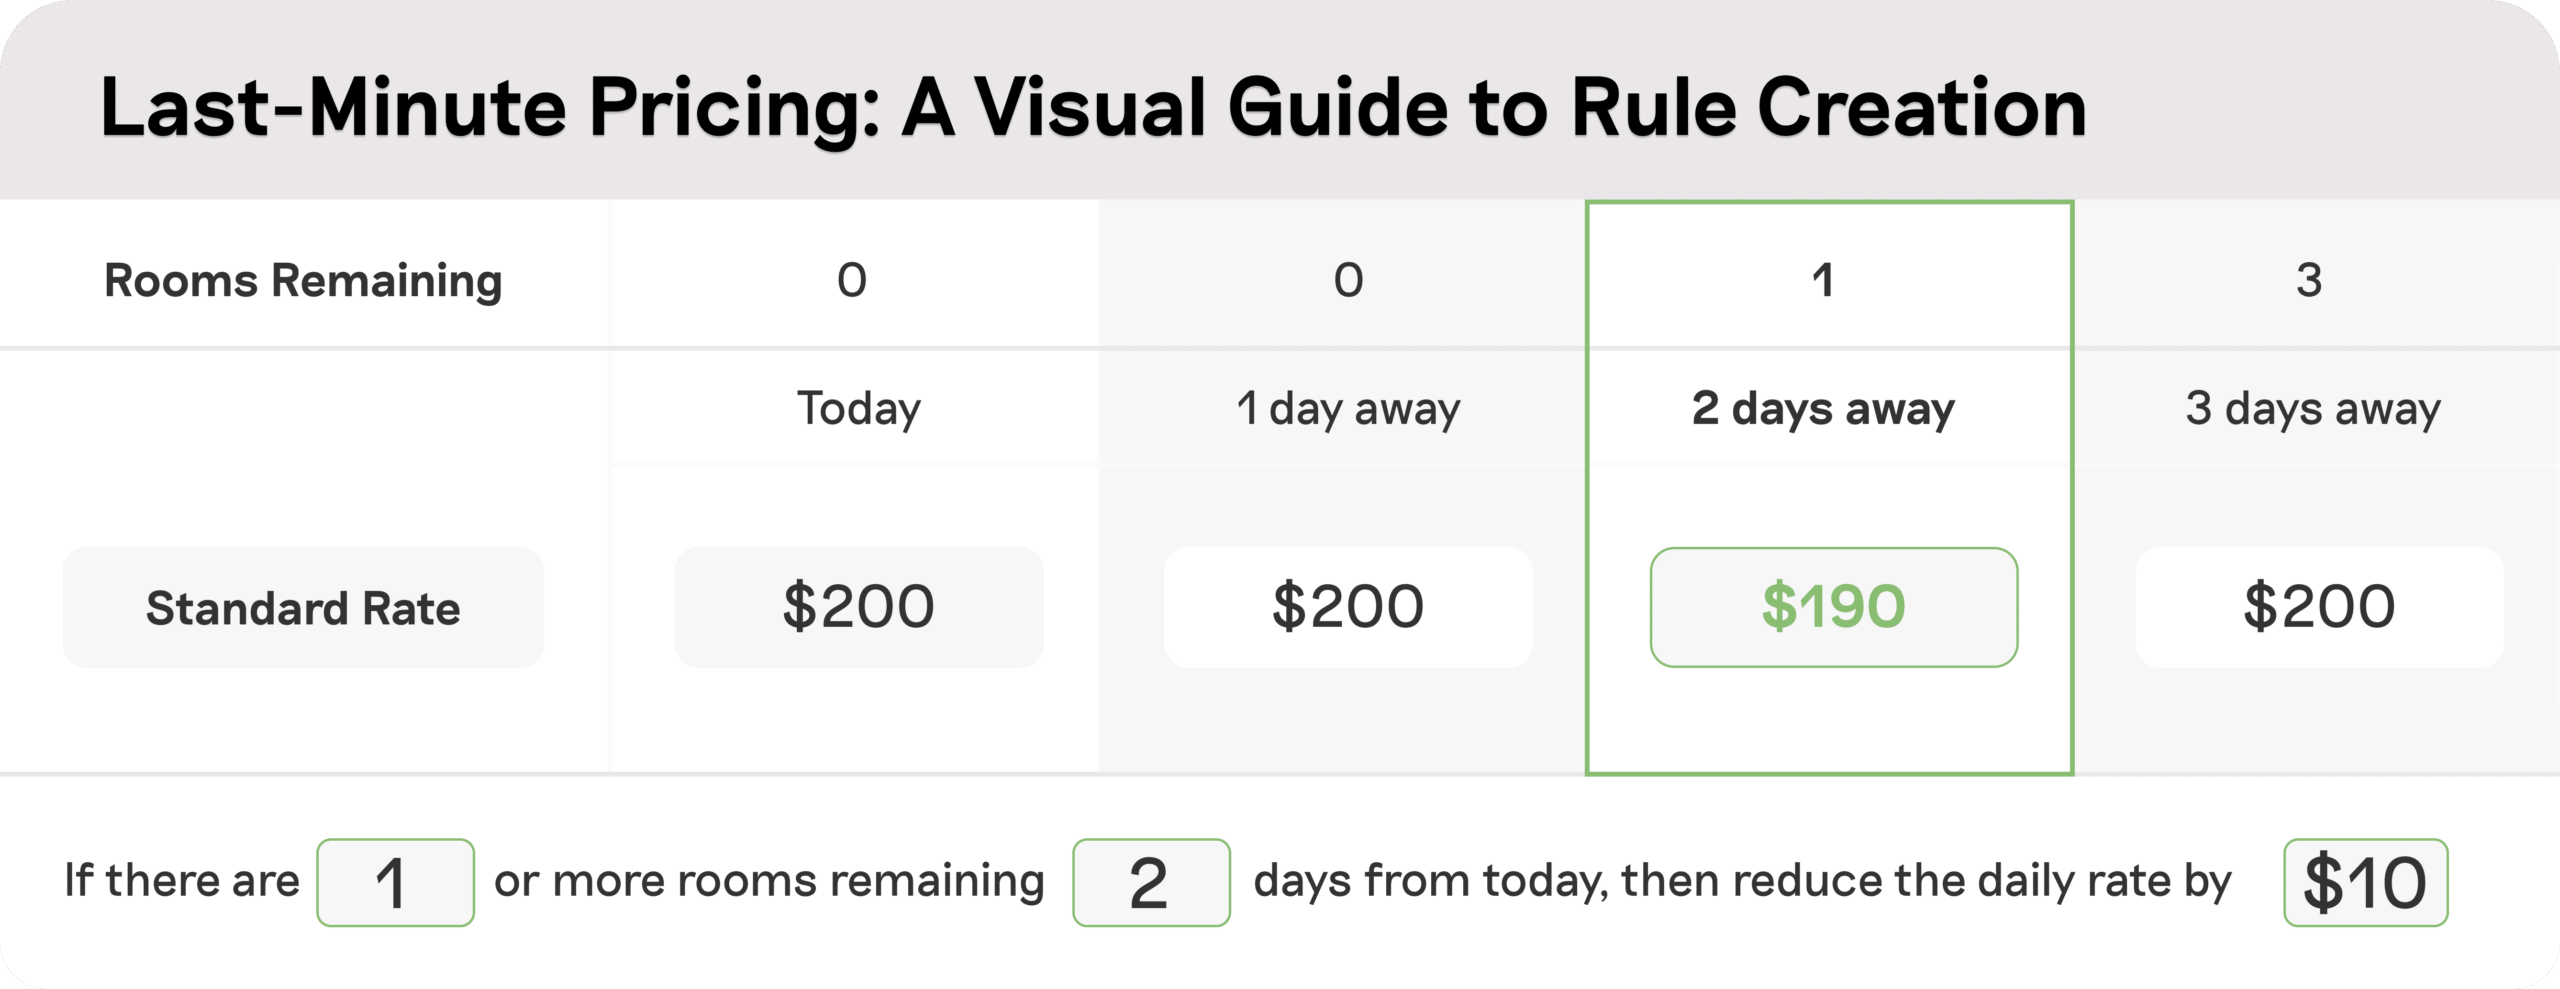2560x989 pixels.
Task: Click rooms remaining value 3
Action: point(2309,280)
